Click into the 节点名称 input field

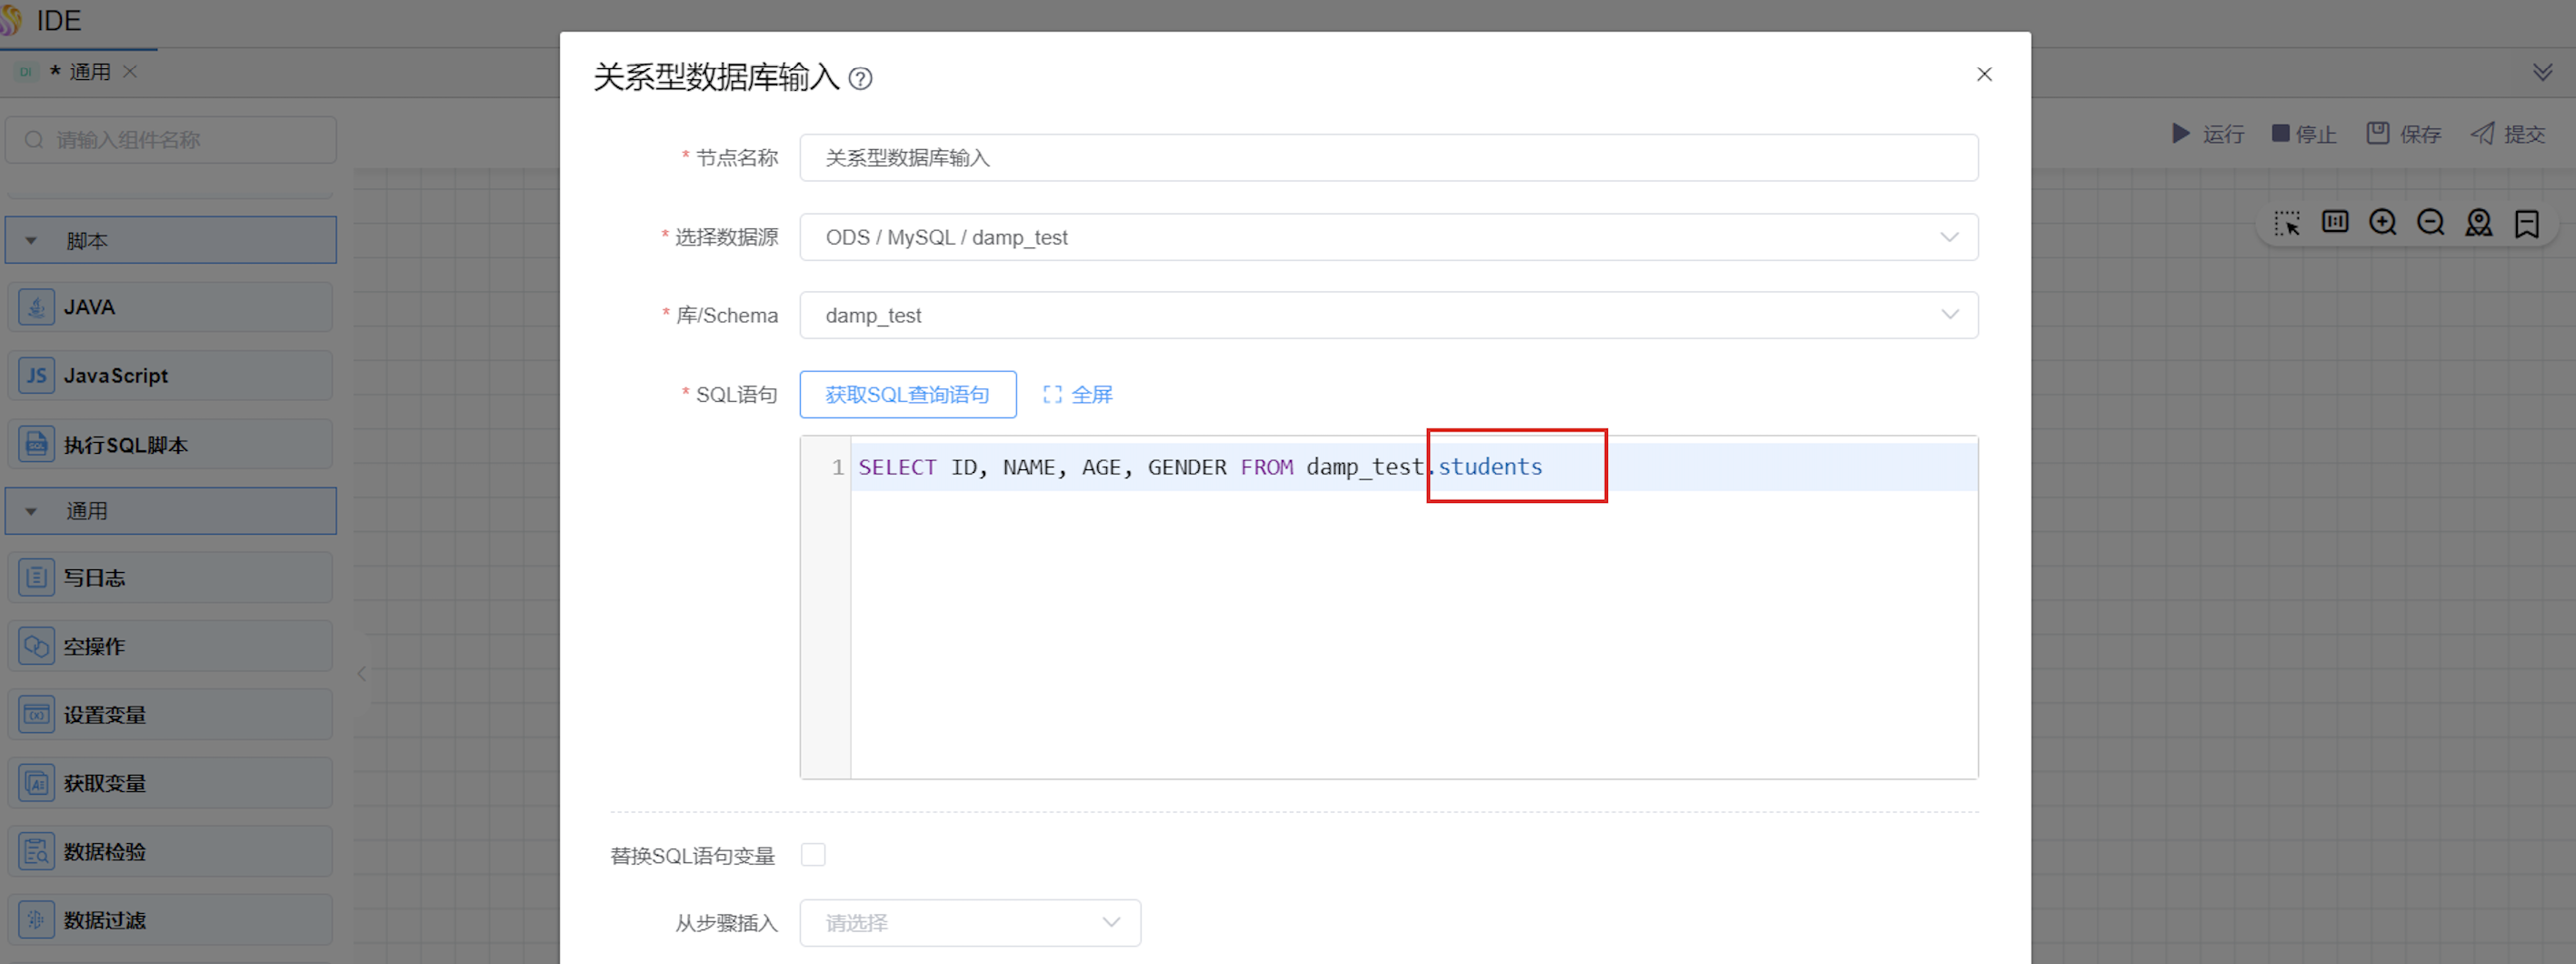[1387, 158]
